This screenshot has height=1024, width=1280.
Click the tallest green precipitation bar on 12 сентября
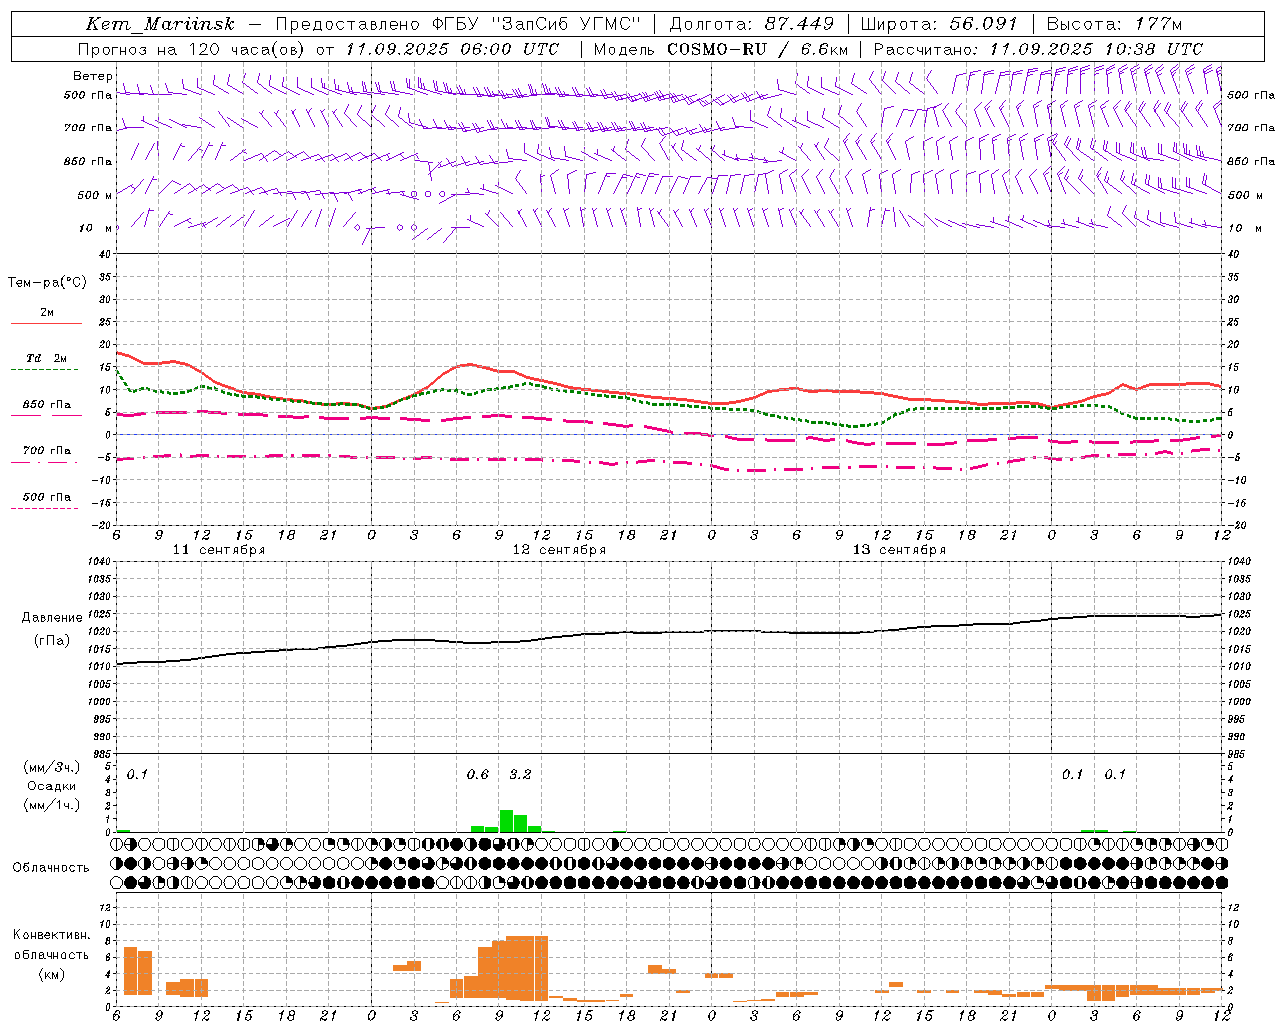coord(506,821)
